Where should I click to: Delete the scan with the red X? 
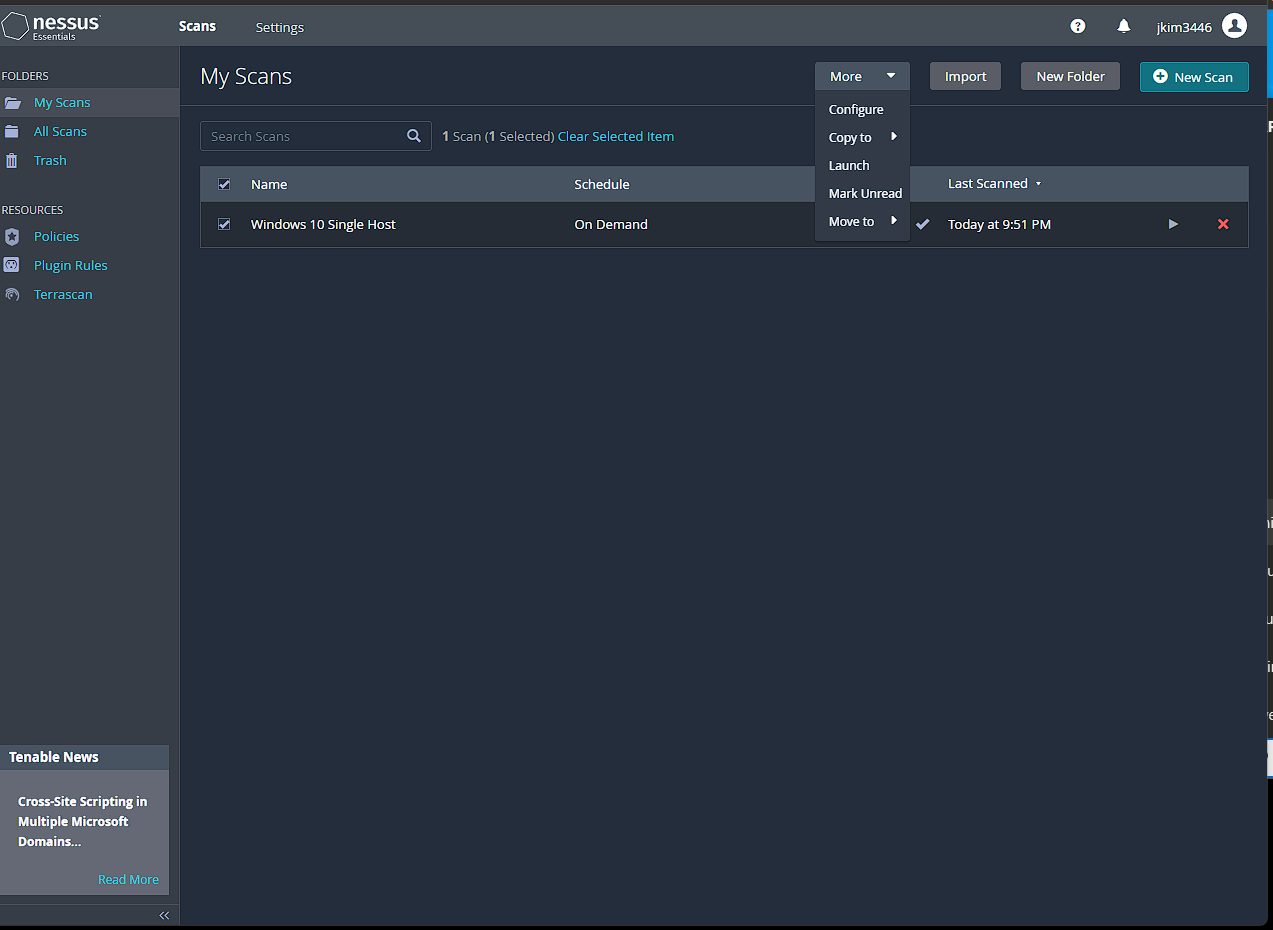1222,224
